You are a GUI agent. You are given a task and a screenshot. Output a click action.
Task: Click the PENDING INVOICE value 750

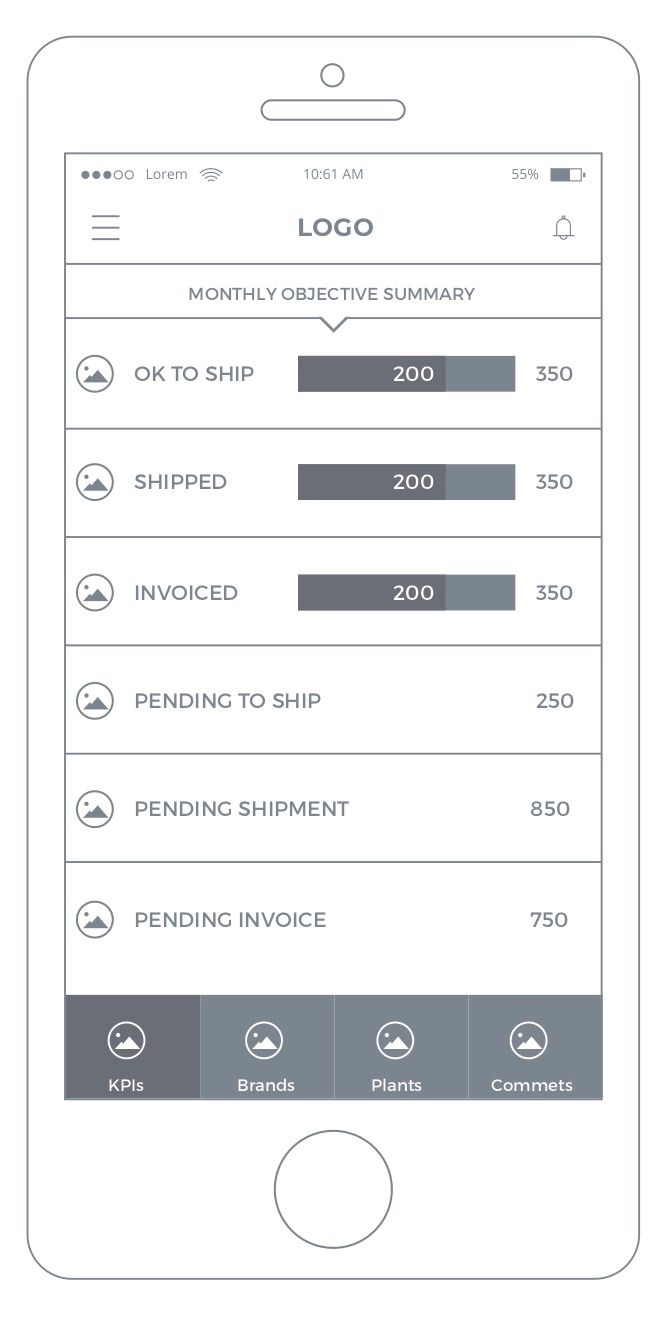click(549, 919)
